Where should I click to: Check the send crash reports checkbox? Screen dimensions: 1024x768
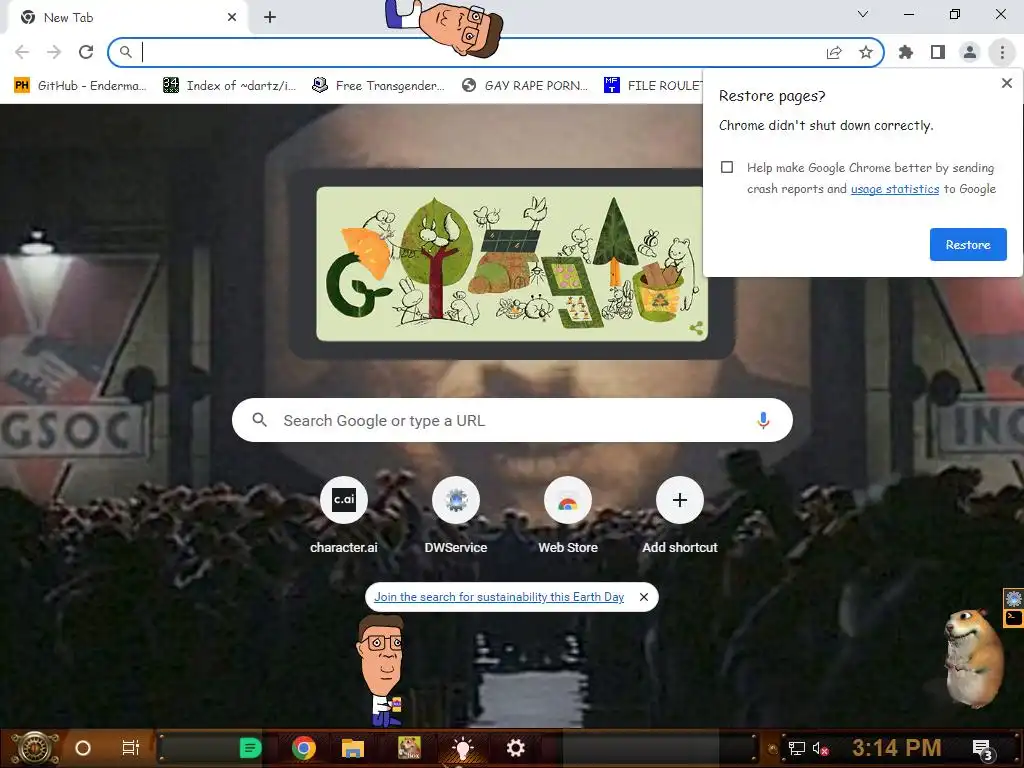coord(727,167)
